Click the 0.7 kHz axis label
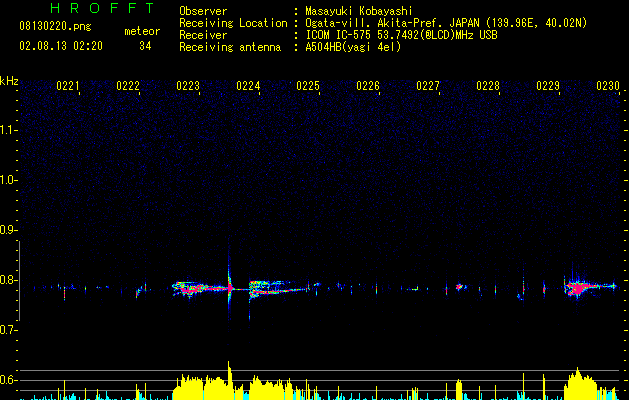 click(x=8, y=330)
